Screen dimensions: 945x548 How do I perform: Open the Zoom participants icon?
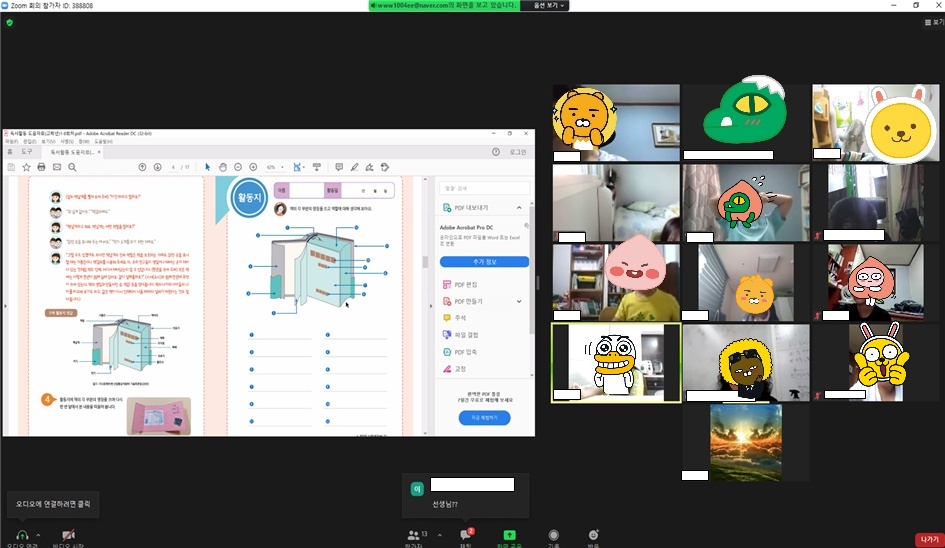tap(414, 535)
